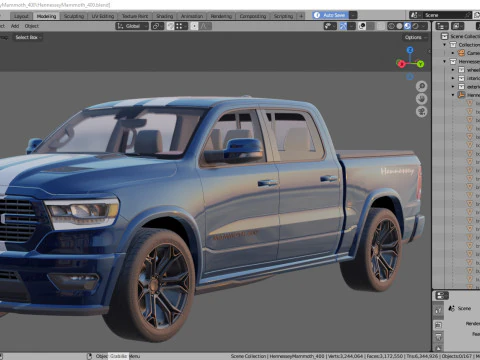Click the wheels collection box icon
Viewport: 480px width, 360px height.
pyautogui.click(x=461, y=70)
